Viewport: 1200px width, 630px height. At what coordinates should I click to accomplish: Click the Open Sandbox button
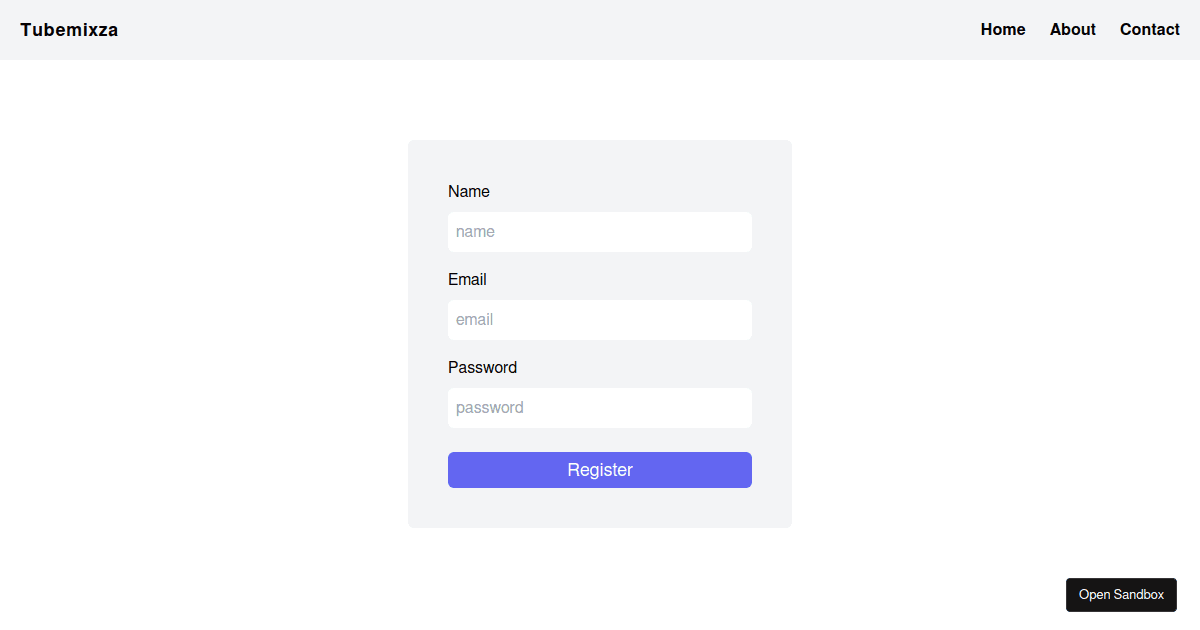(x=1121, y=595)
